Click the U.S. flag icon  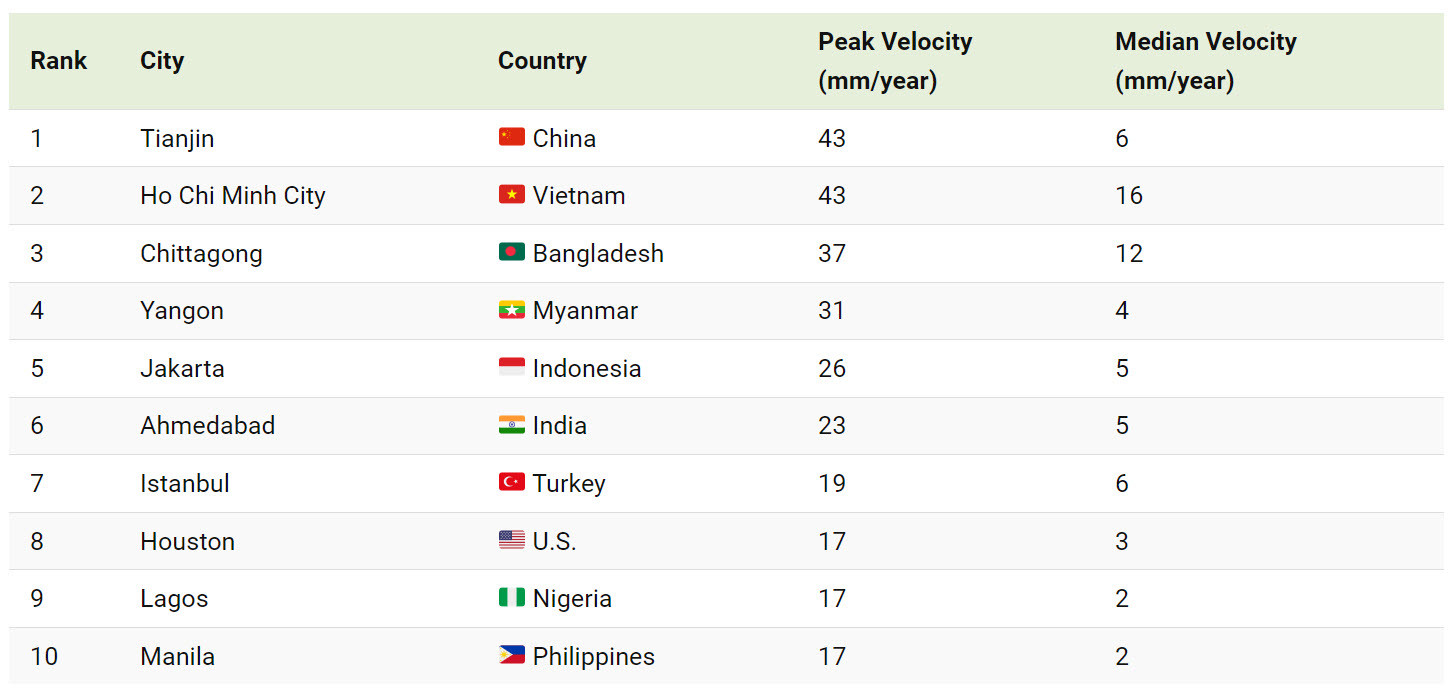click(x=511, y=540)
